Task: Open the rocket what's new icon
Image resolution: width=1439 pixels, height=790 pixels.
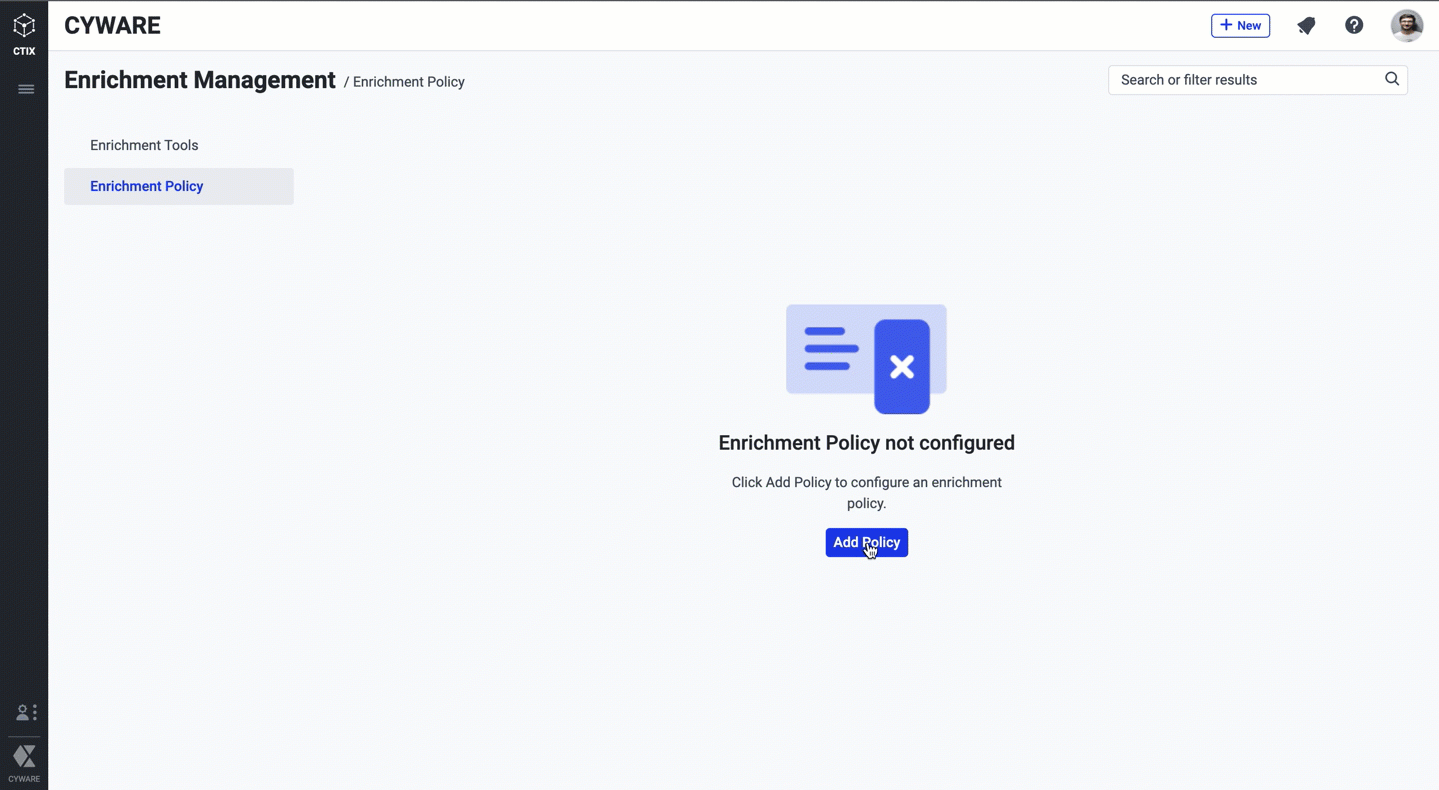Action: coord(1306,26)
